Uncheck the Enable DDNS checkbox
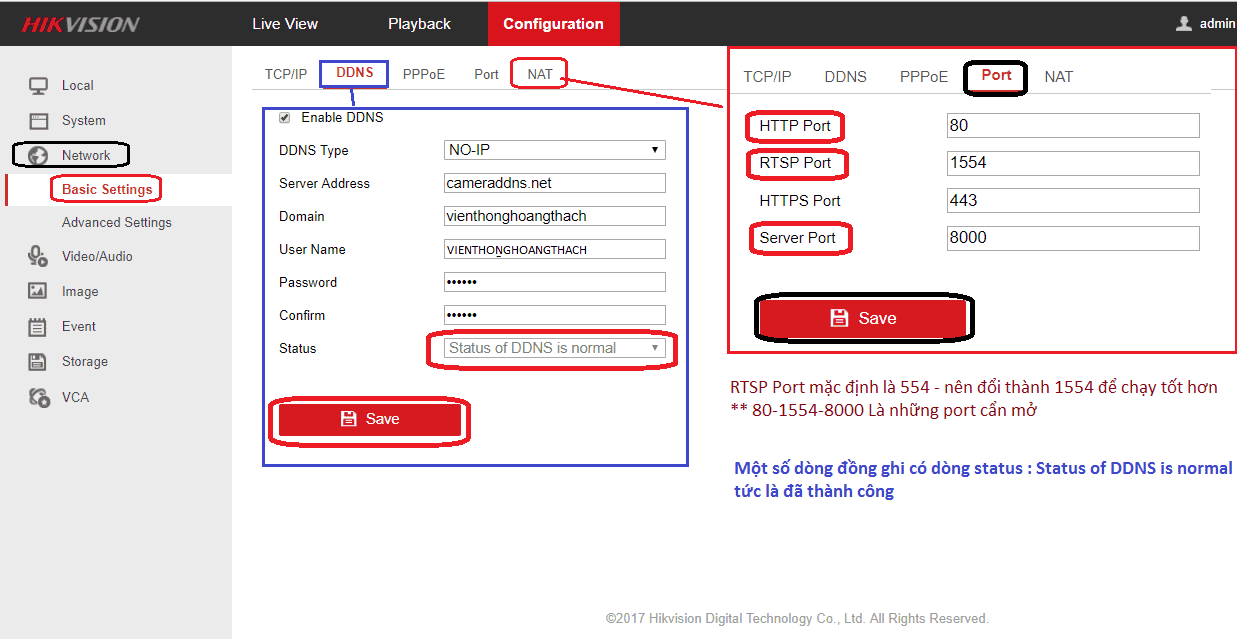The height and width of the screenshot is (639, 1237). (x=285, y=118)
